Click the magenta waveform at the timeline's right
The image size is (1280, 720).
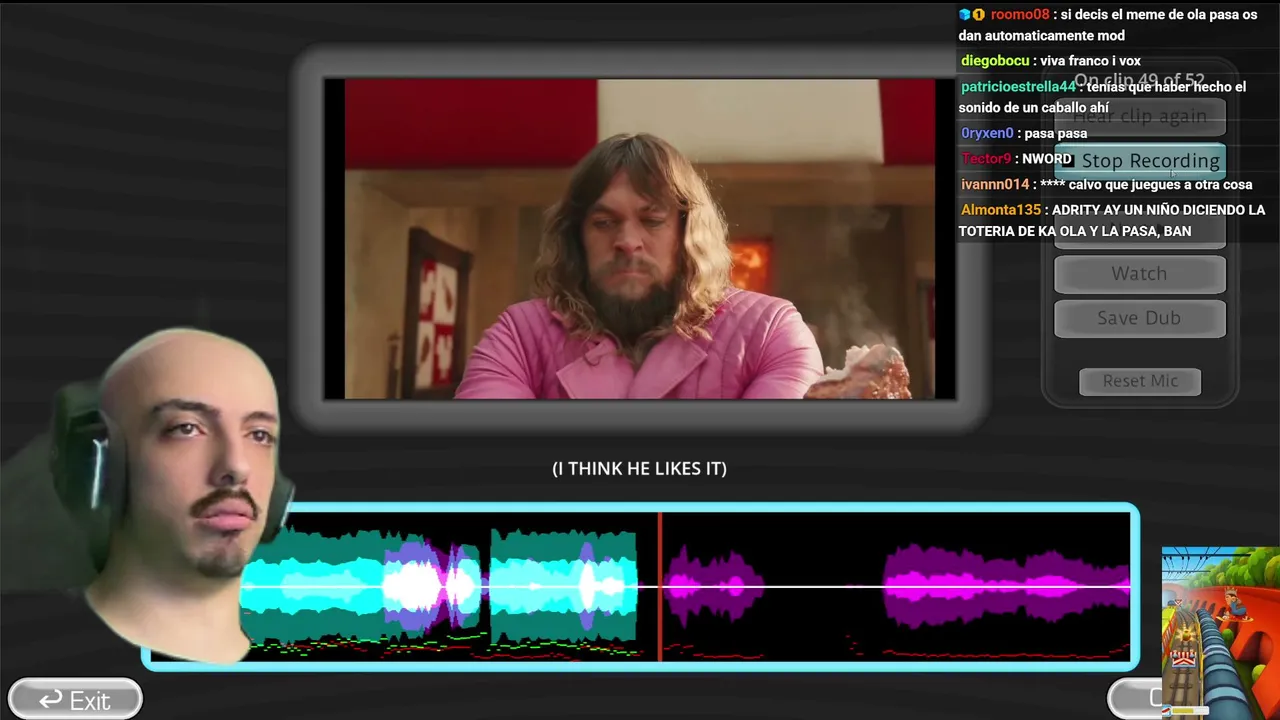[1007, 585]
